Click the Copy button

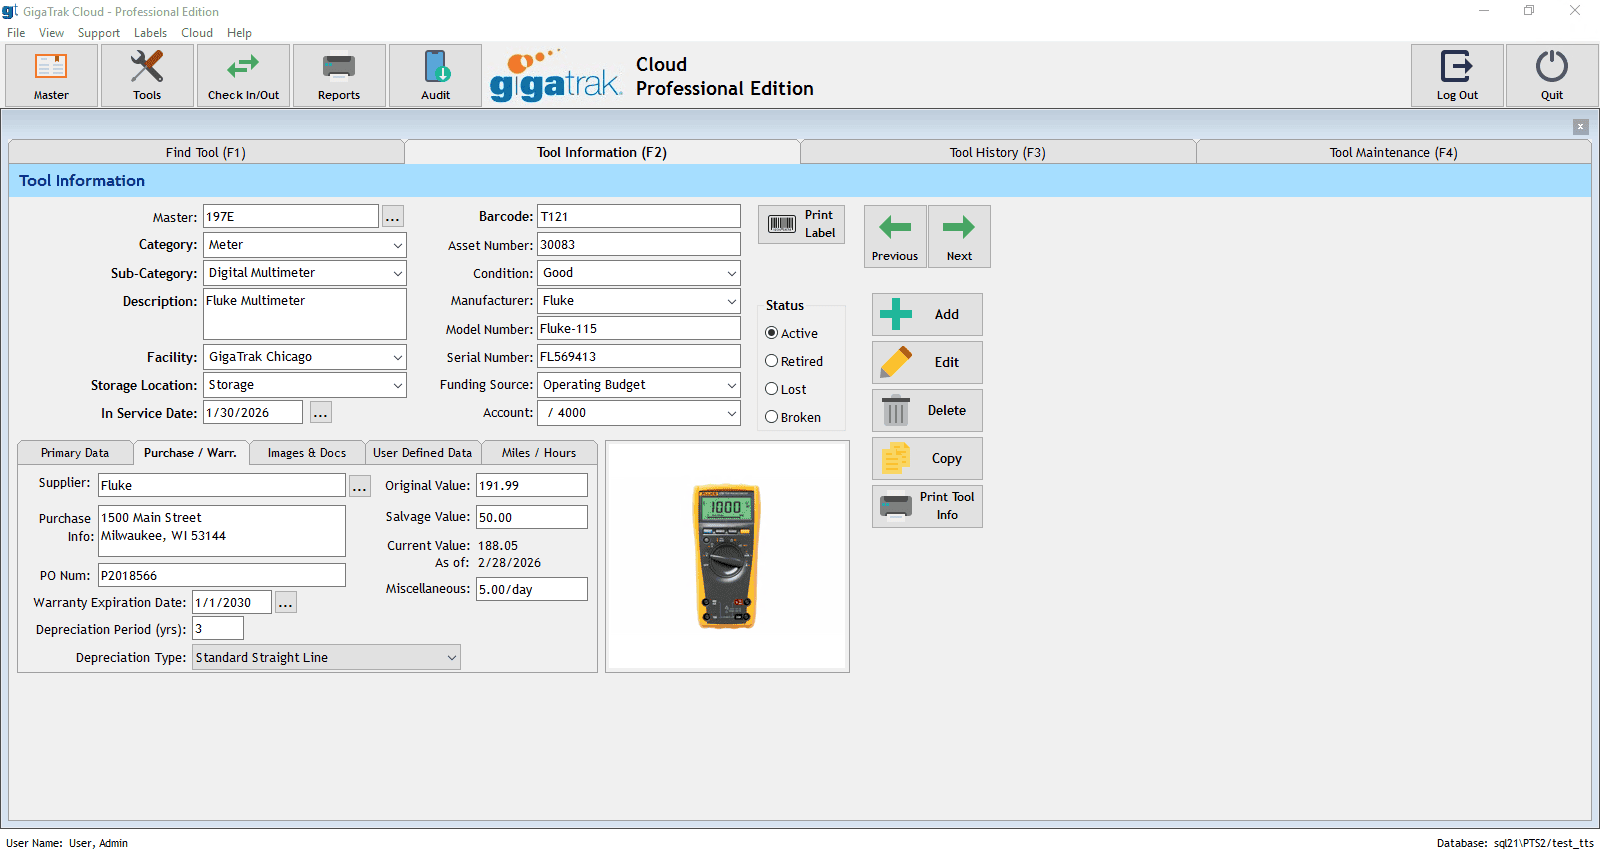click(927, 458)
